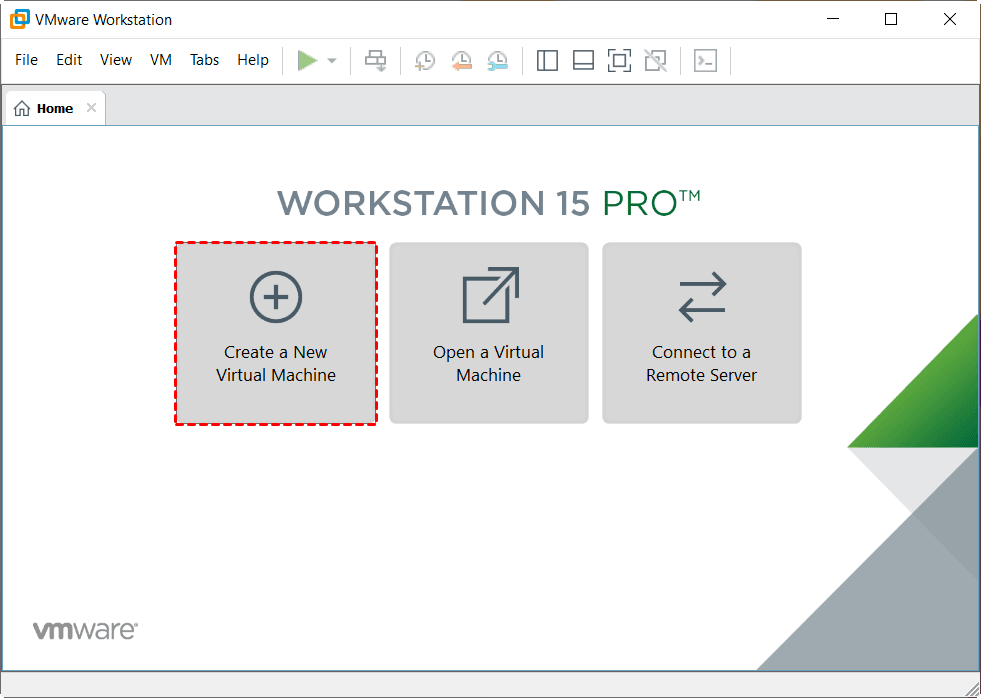Open the Tabs menu
Image resolution: width=981 pixels, height=698 pixels.
[x=204, y=60]
